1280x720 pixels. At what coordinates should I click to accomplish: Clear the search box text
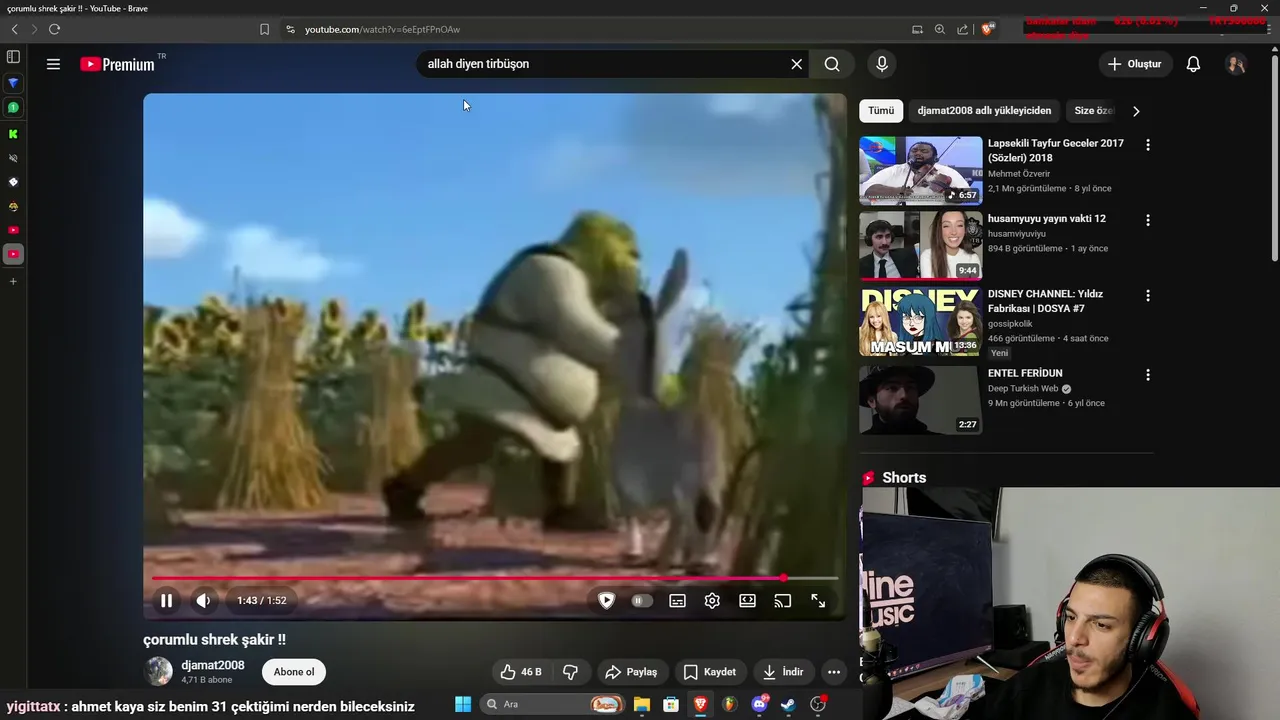click(796, 64)
